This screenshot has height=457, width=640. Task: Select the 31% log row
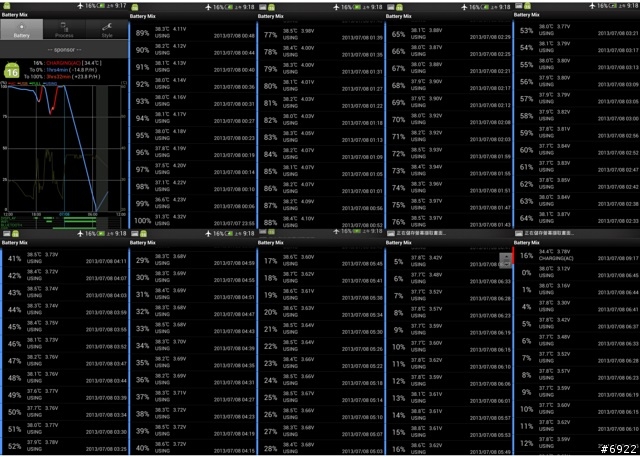click(x=193, y=294)
